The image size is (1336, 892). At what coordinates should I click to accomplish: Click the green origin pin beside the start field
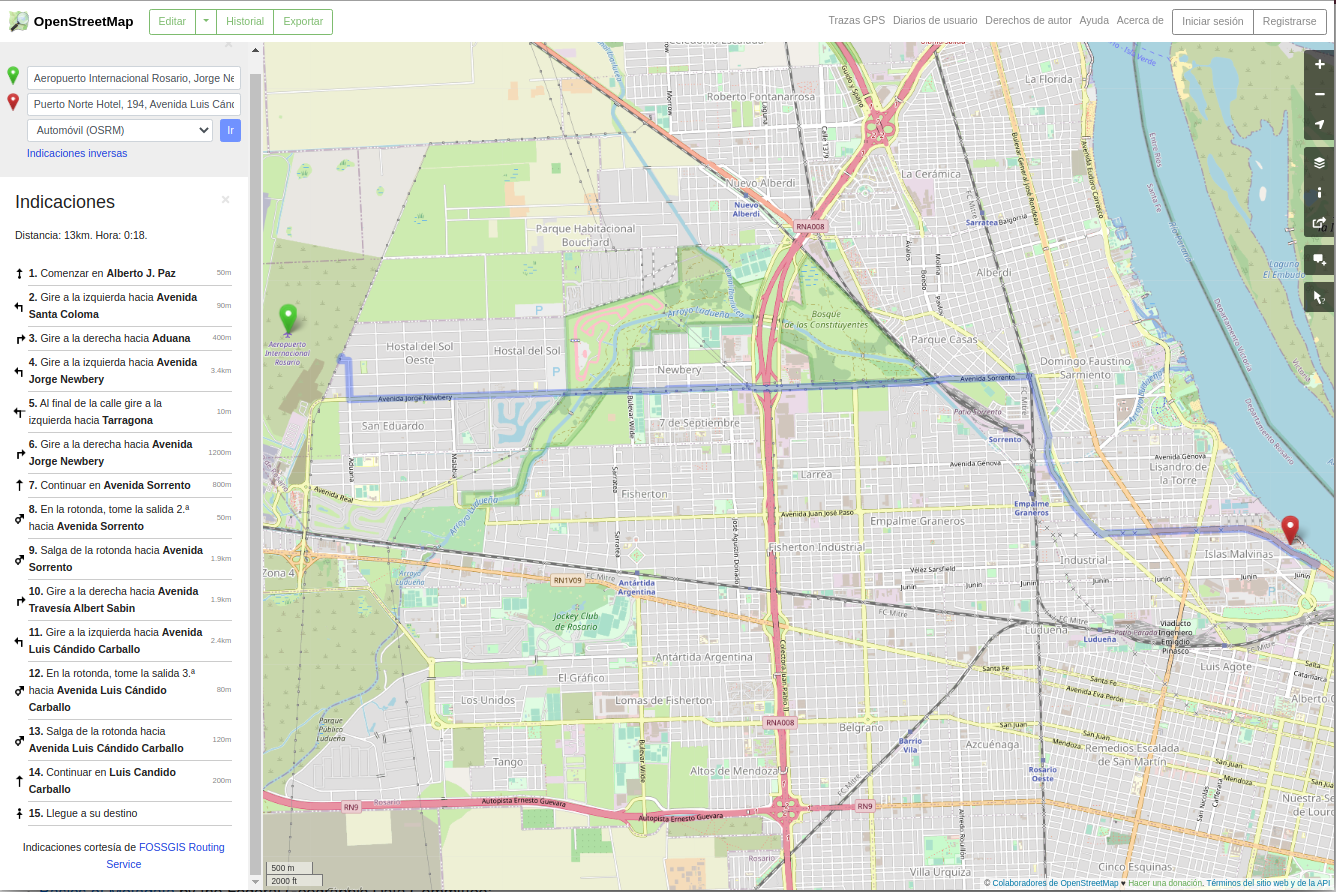coord(13,76)
